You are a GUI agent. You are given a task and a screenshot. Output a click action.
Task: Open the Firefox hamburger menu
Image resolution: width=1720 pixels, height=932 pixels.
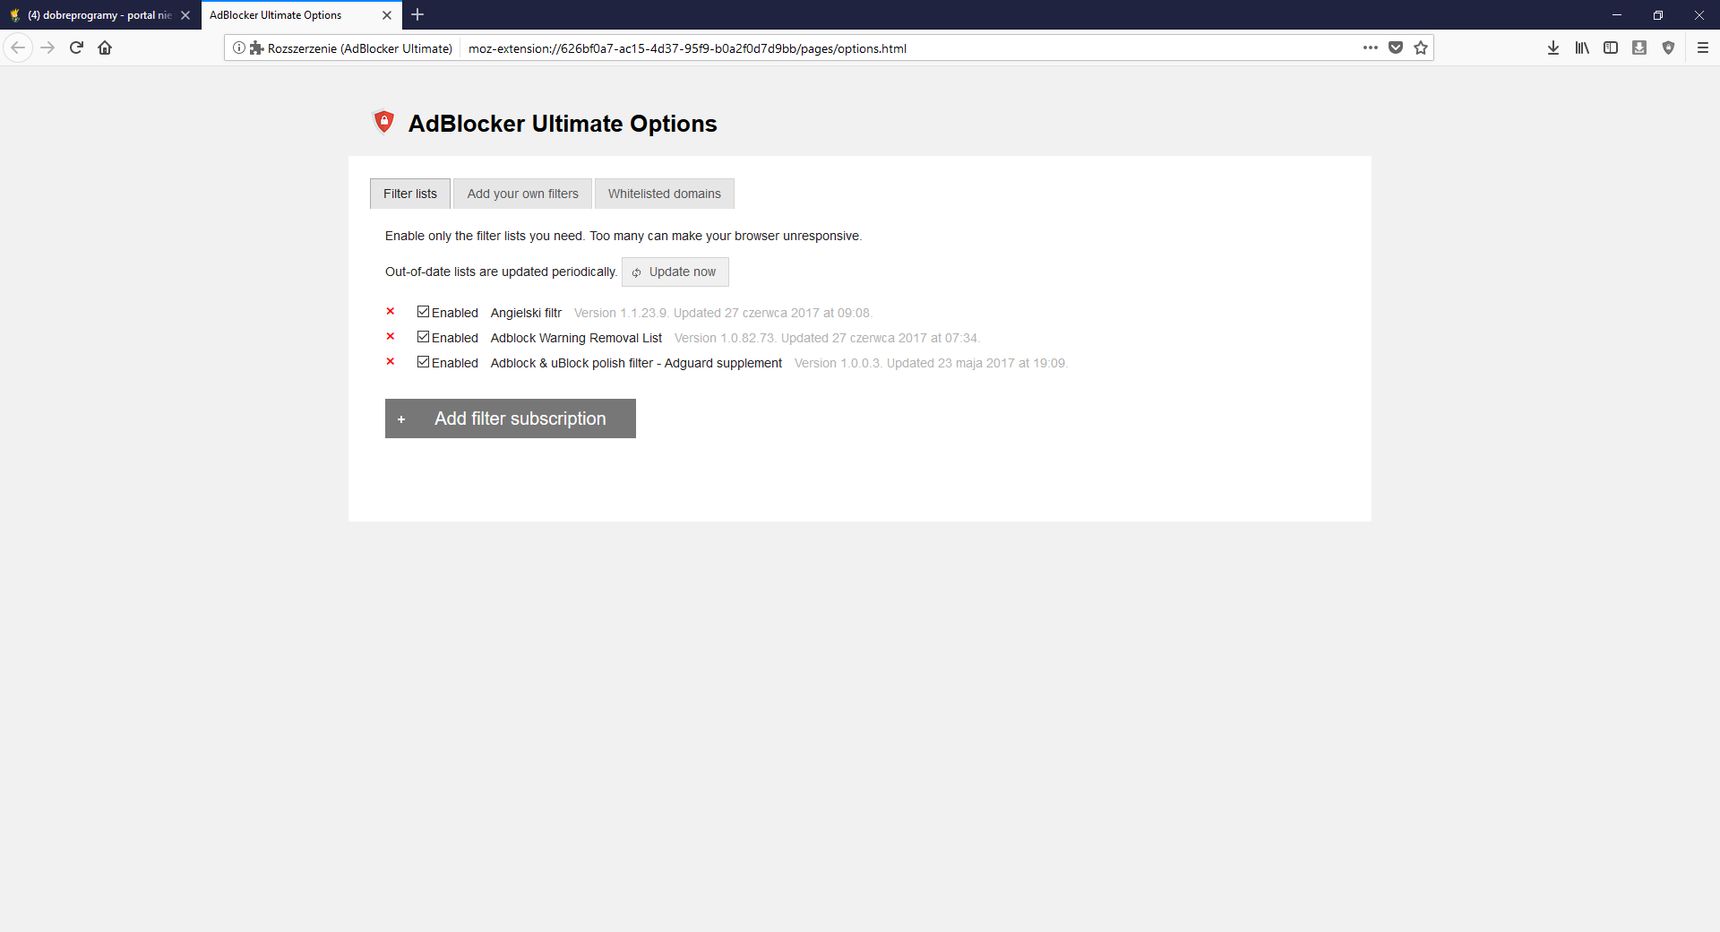click(1703, 48)
